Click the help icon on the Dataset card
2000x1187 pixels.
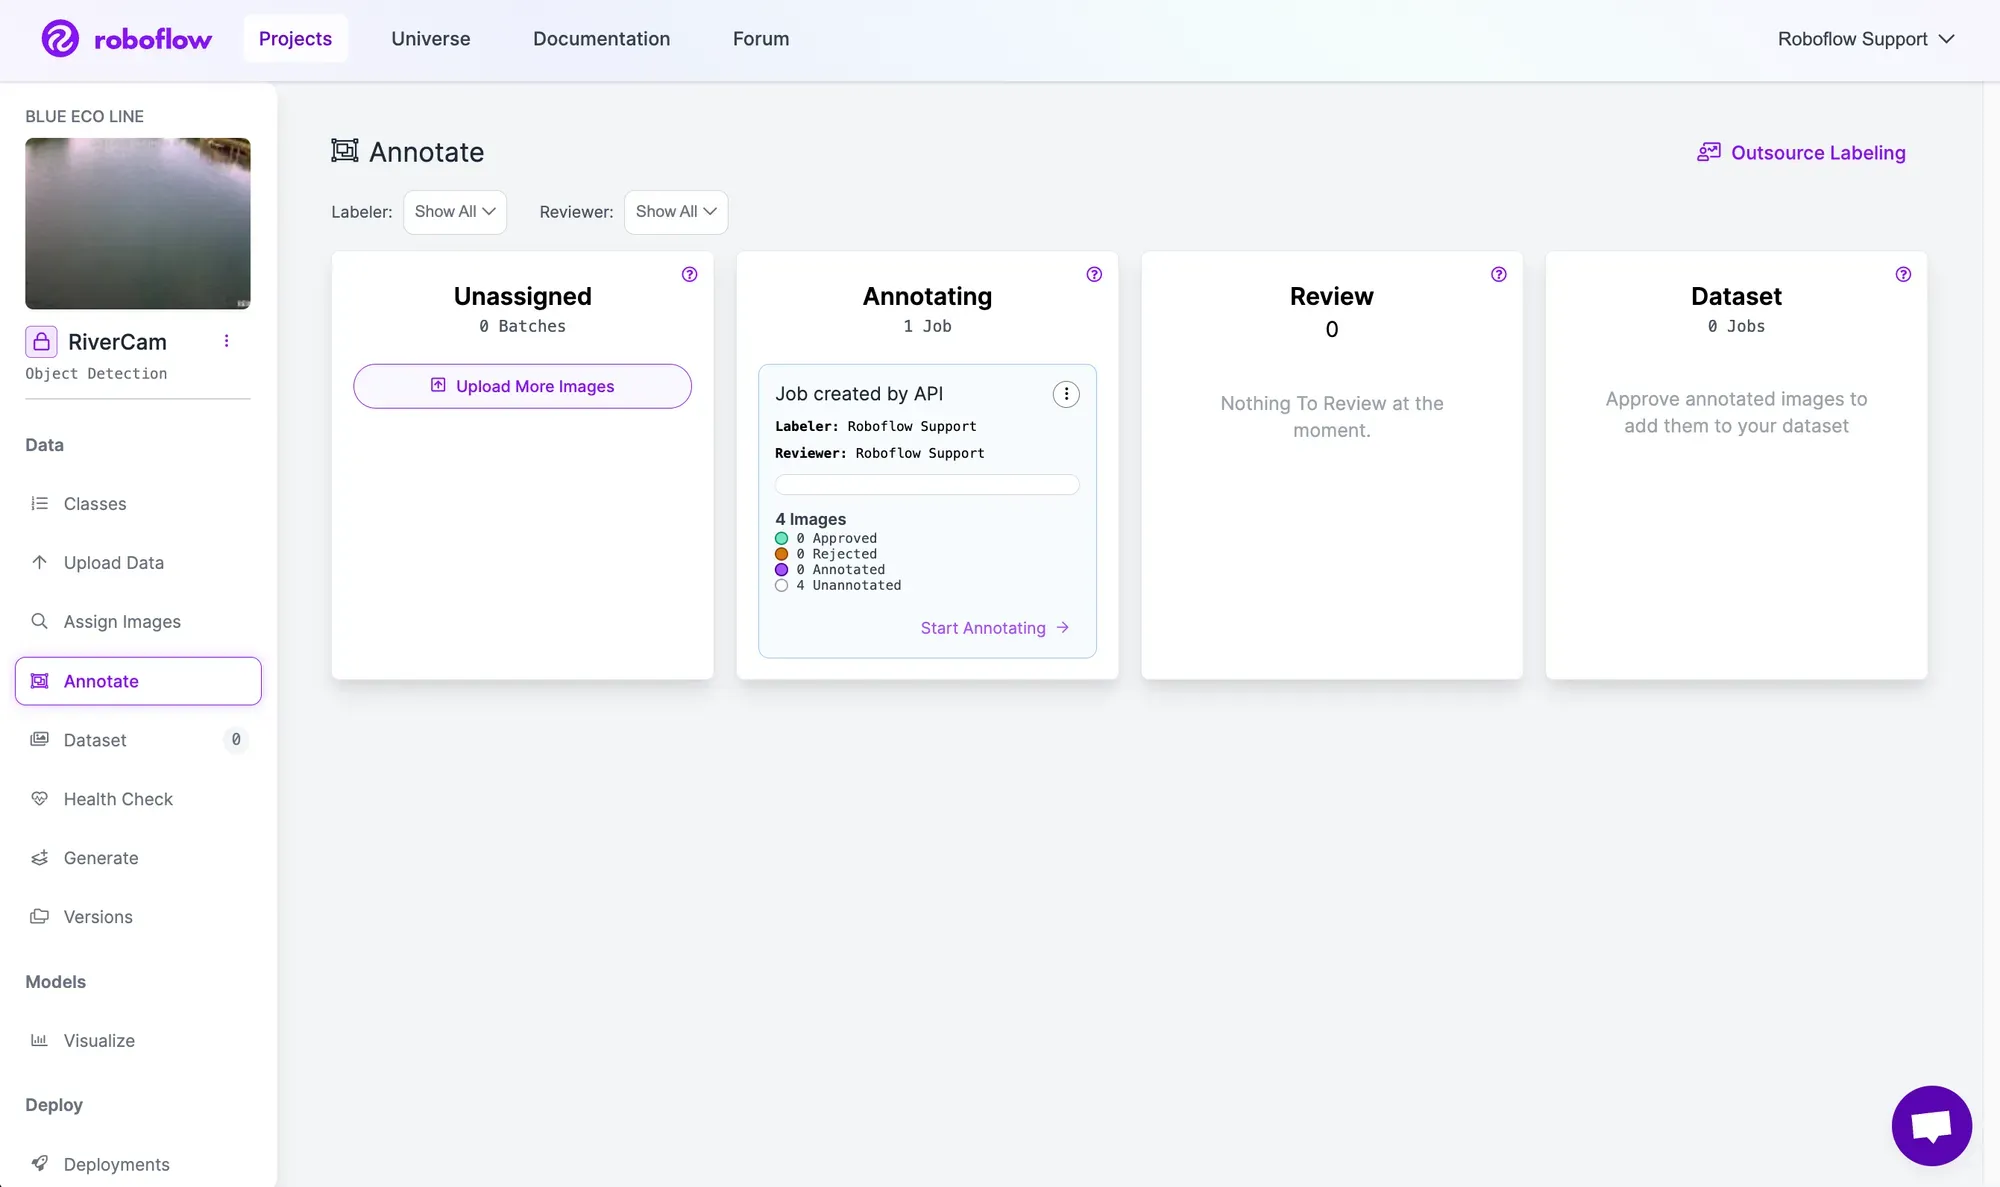(x=1903, y=275)
